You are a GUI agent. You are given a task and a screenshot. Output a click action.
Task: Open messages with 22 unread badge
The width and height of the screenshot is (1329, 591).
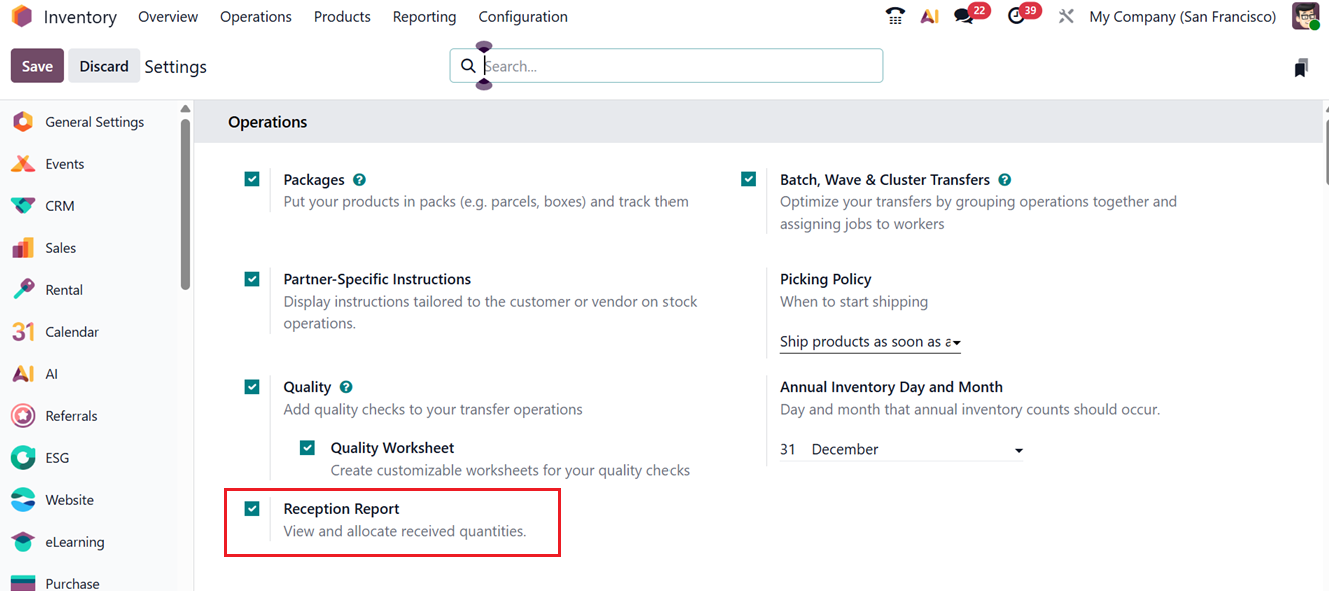[964, 16]
